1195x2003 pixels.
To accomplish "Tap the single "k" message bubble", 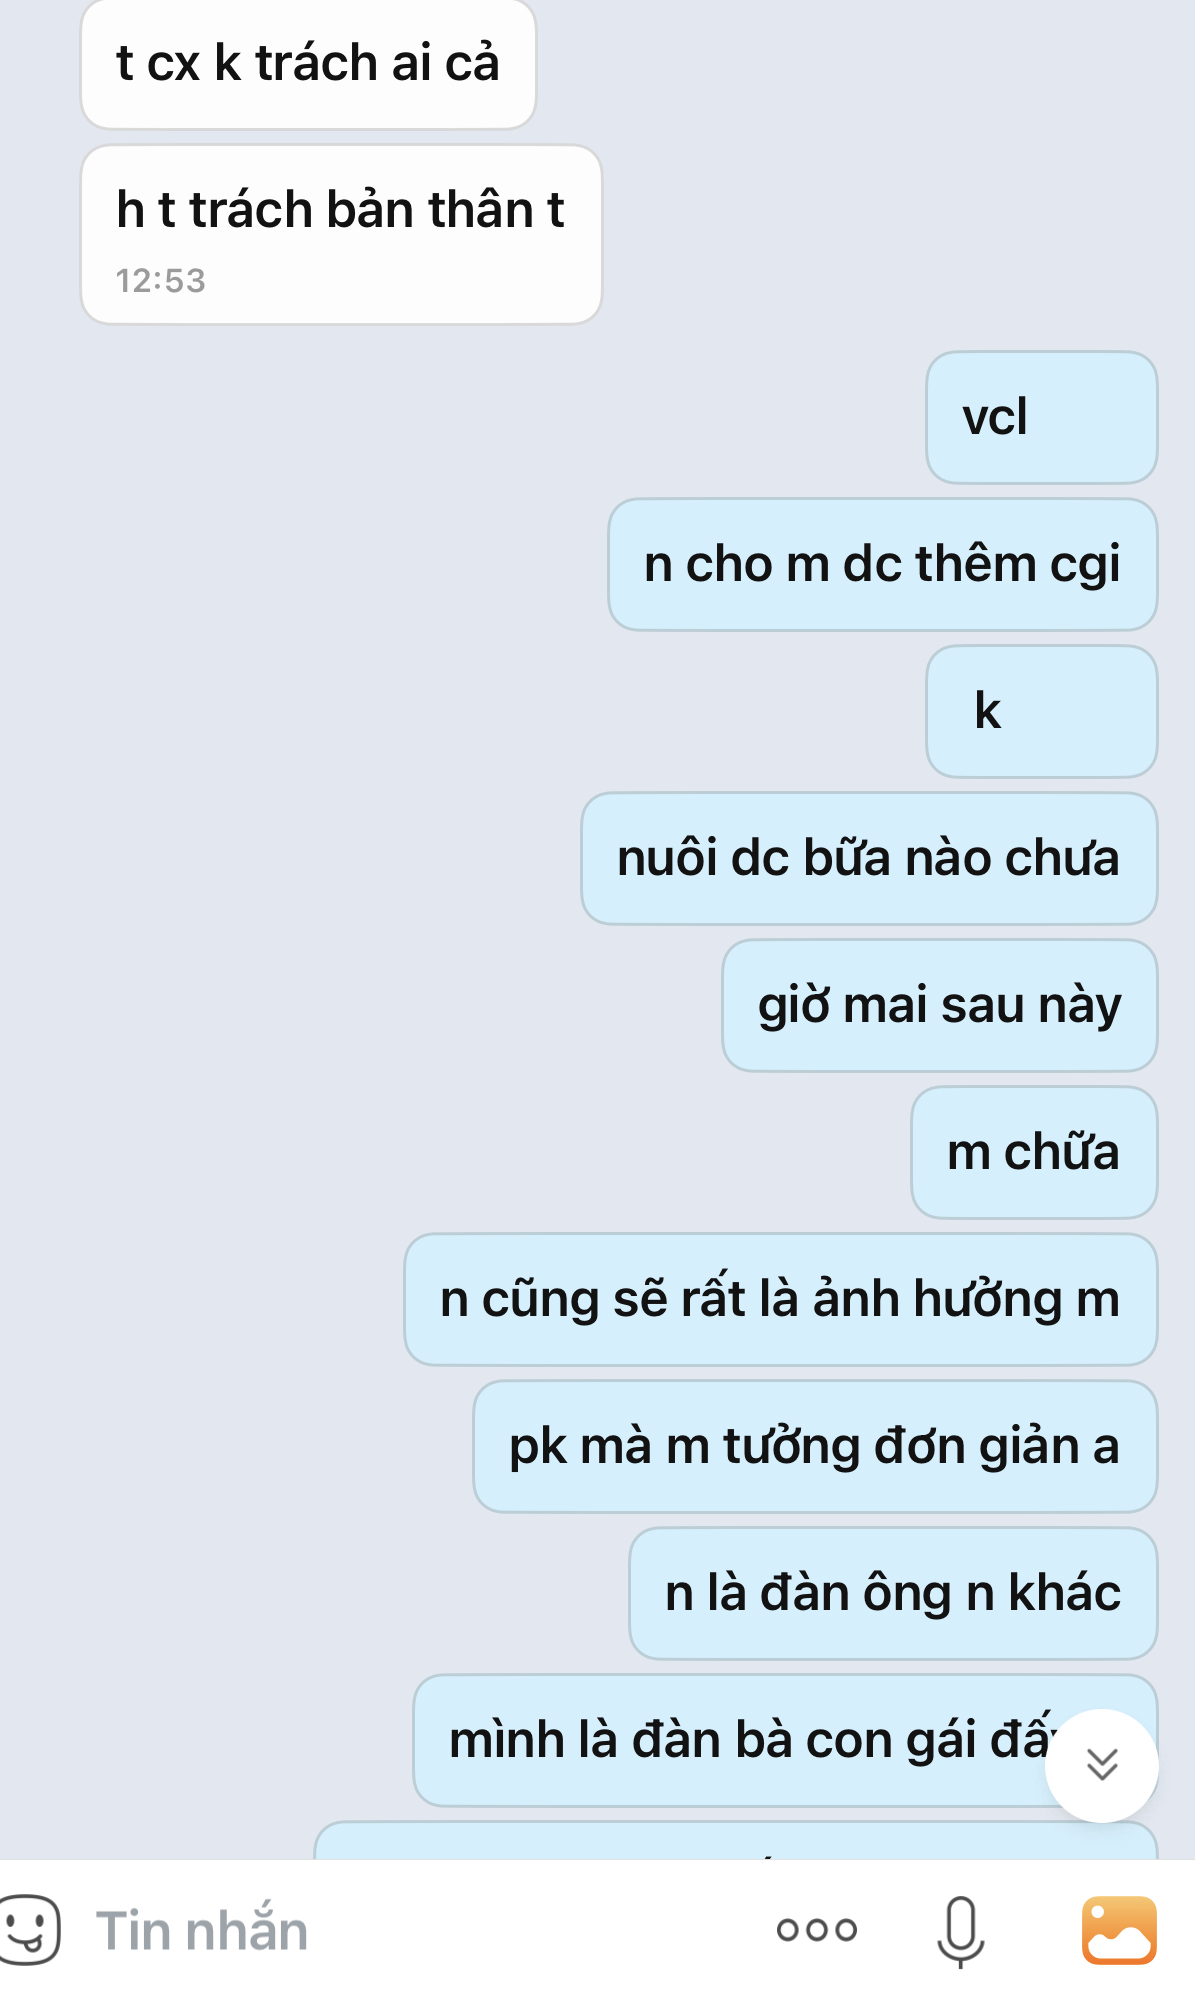I will click(1042, 712).
